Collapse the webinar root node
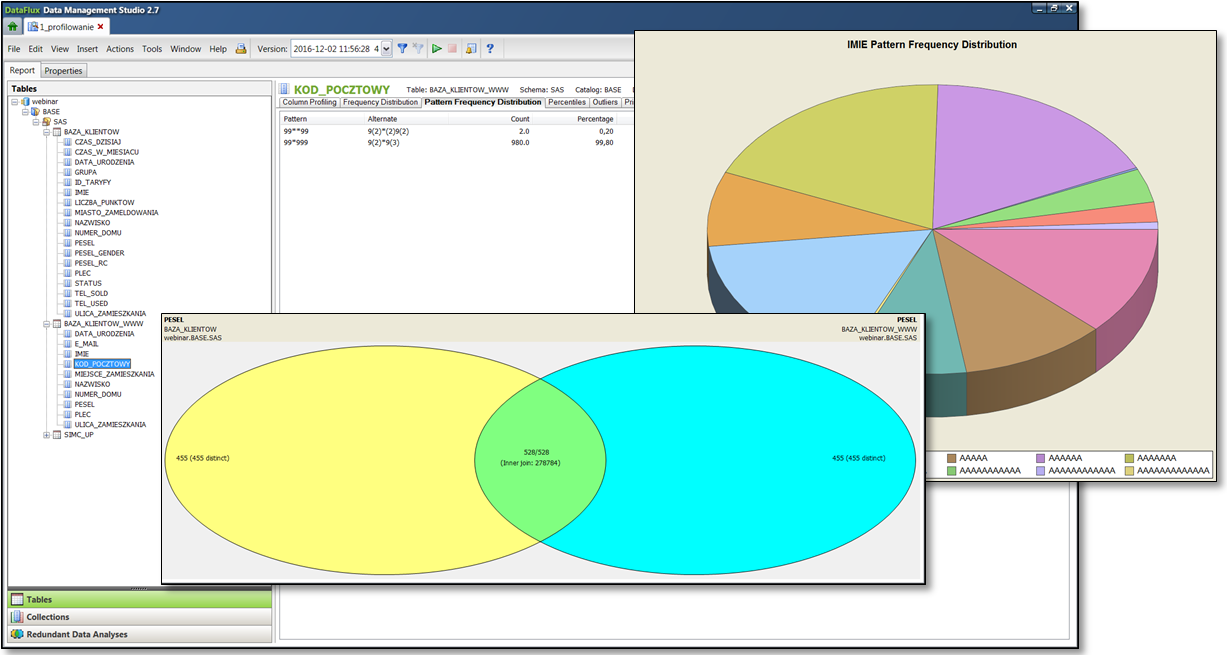Image resolution: width=1227 pixels, height=655 pixels. [14, 101]
